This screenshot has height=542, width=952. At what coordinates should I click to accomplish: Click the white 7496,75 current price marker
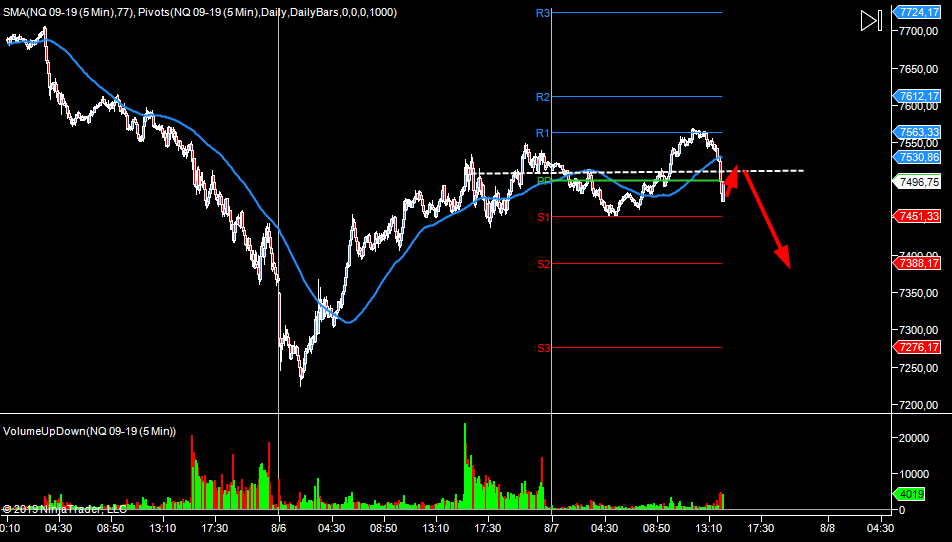pos(917,183)
